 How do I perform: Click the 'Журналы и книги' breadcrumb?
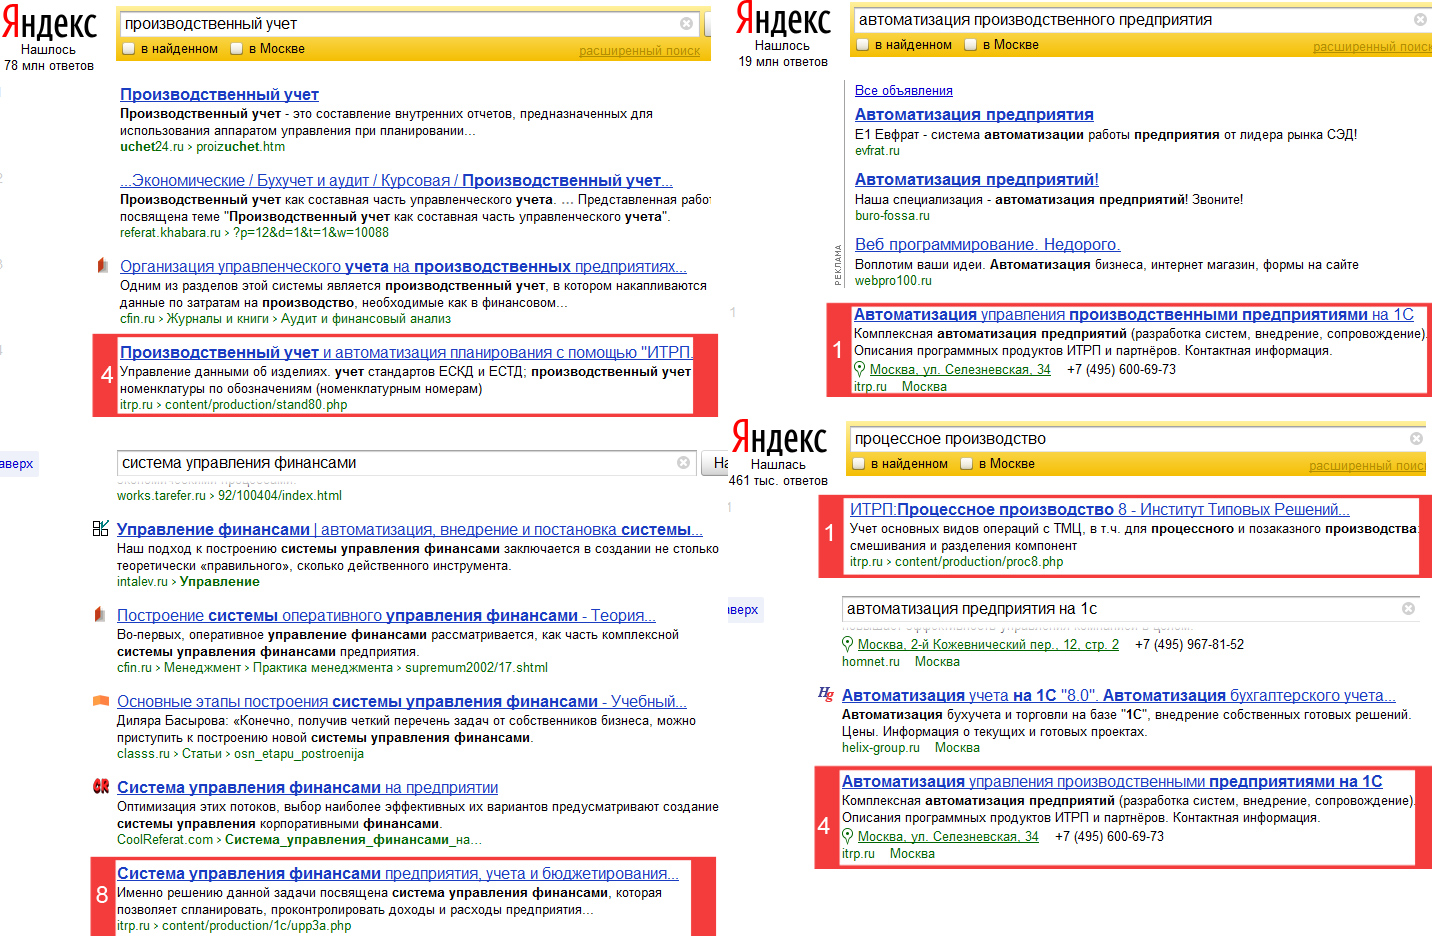point(218,318)
